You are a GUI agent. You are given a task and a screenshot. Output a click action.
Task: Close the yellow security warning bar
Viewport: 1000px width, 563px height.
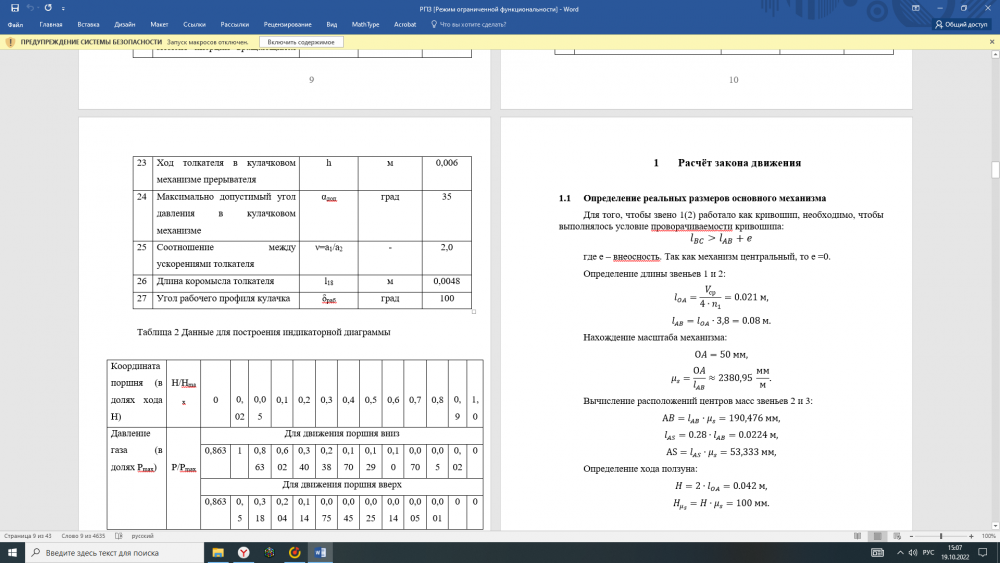click(991, 42)
